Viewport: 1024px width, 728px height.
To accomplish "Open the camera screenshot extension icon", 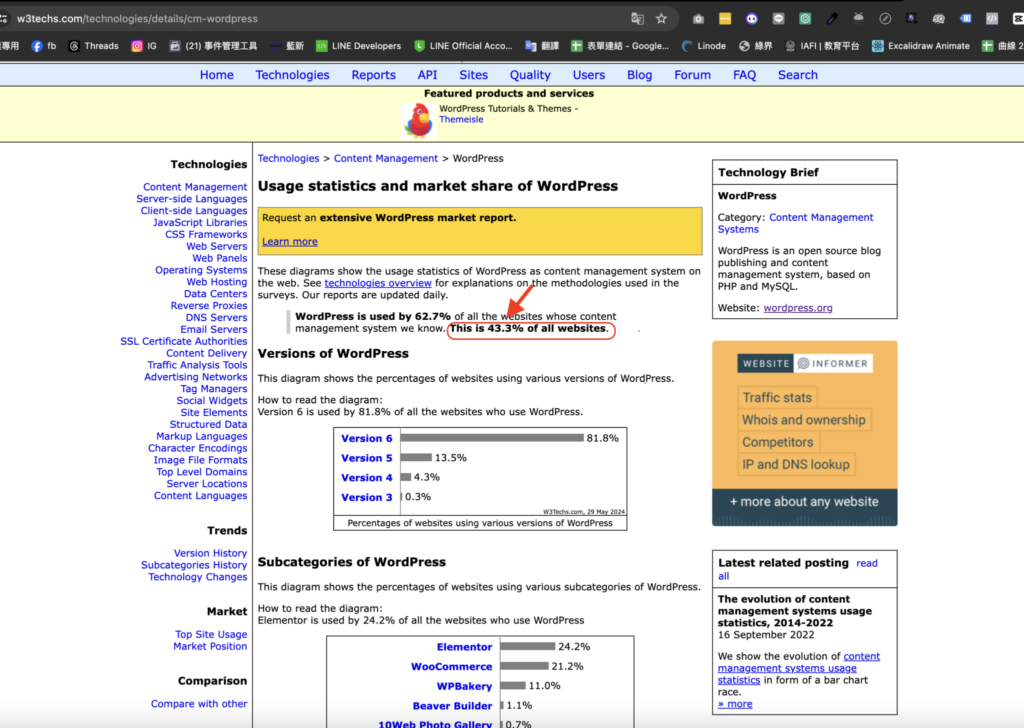I will tap(698, 18).
